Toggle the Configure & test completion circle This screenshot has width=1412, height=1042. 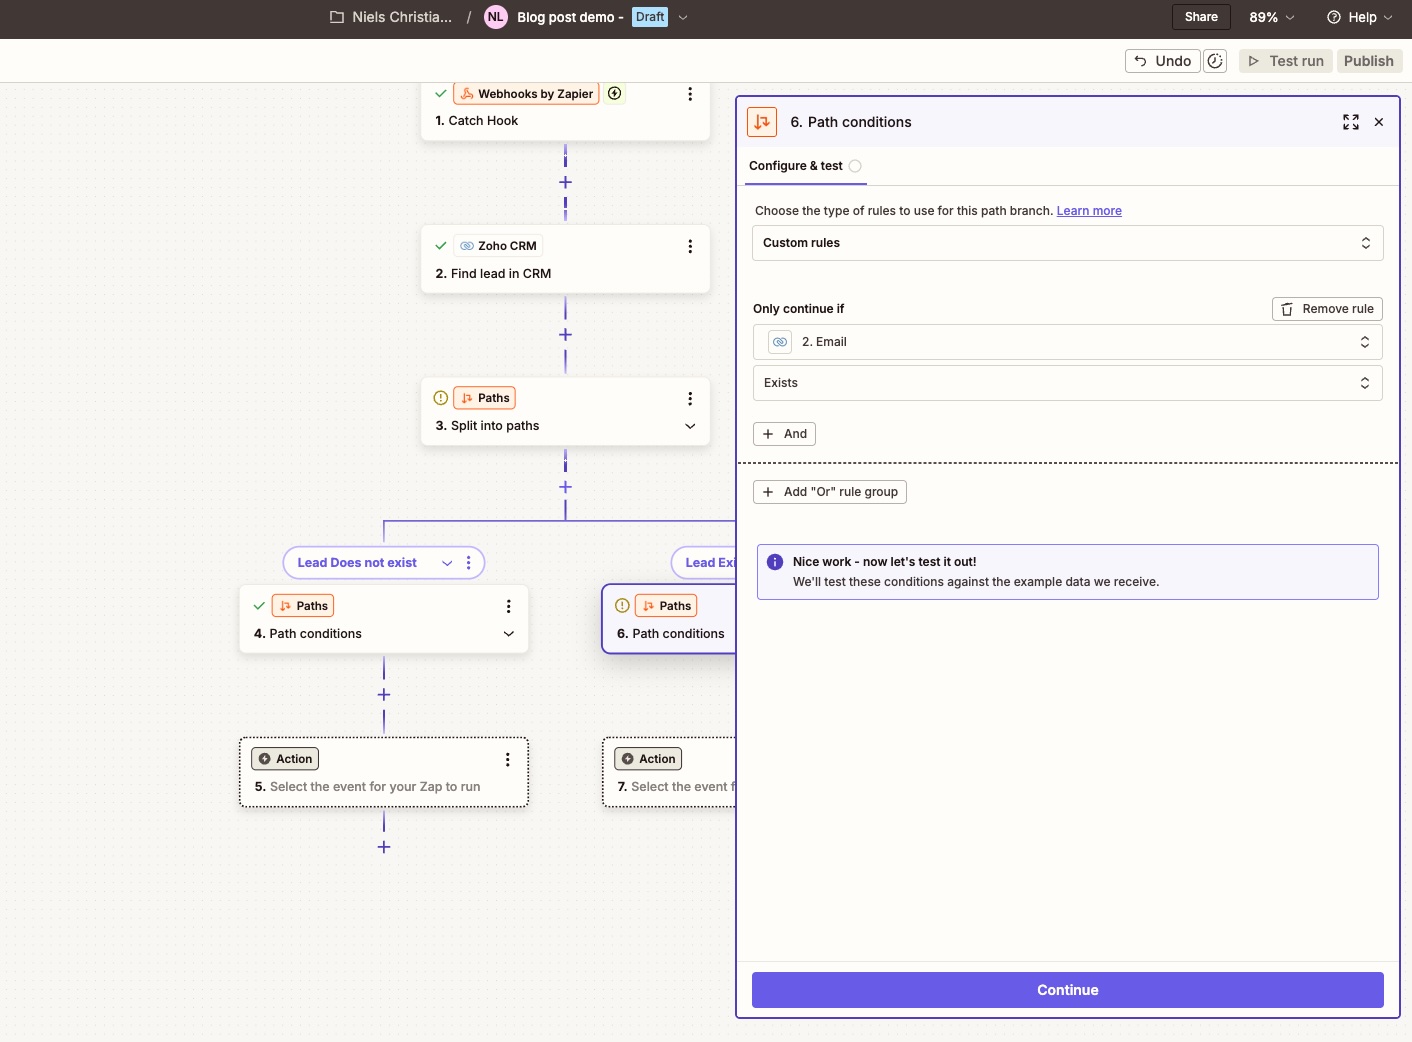tap(856, 166)
